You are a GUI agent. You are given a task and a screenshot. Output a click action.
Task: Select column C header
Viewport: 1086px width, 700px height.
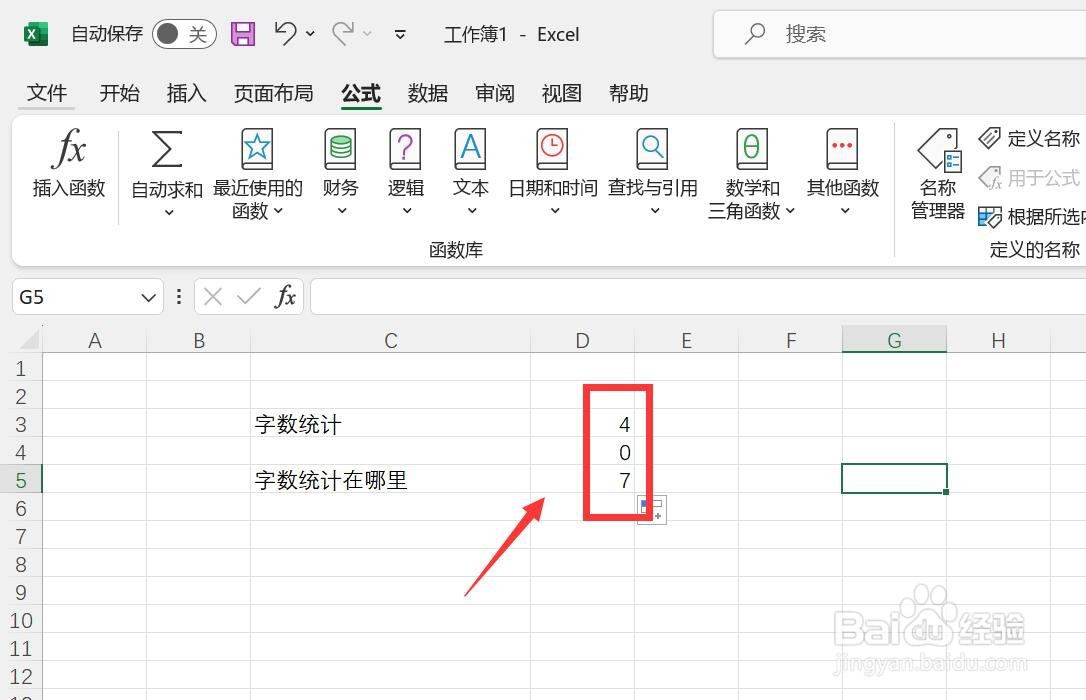point(391,340)
